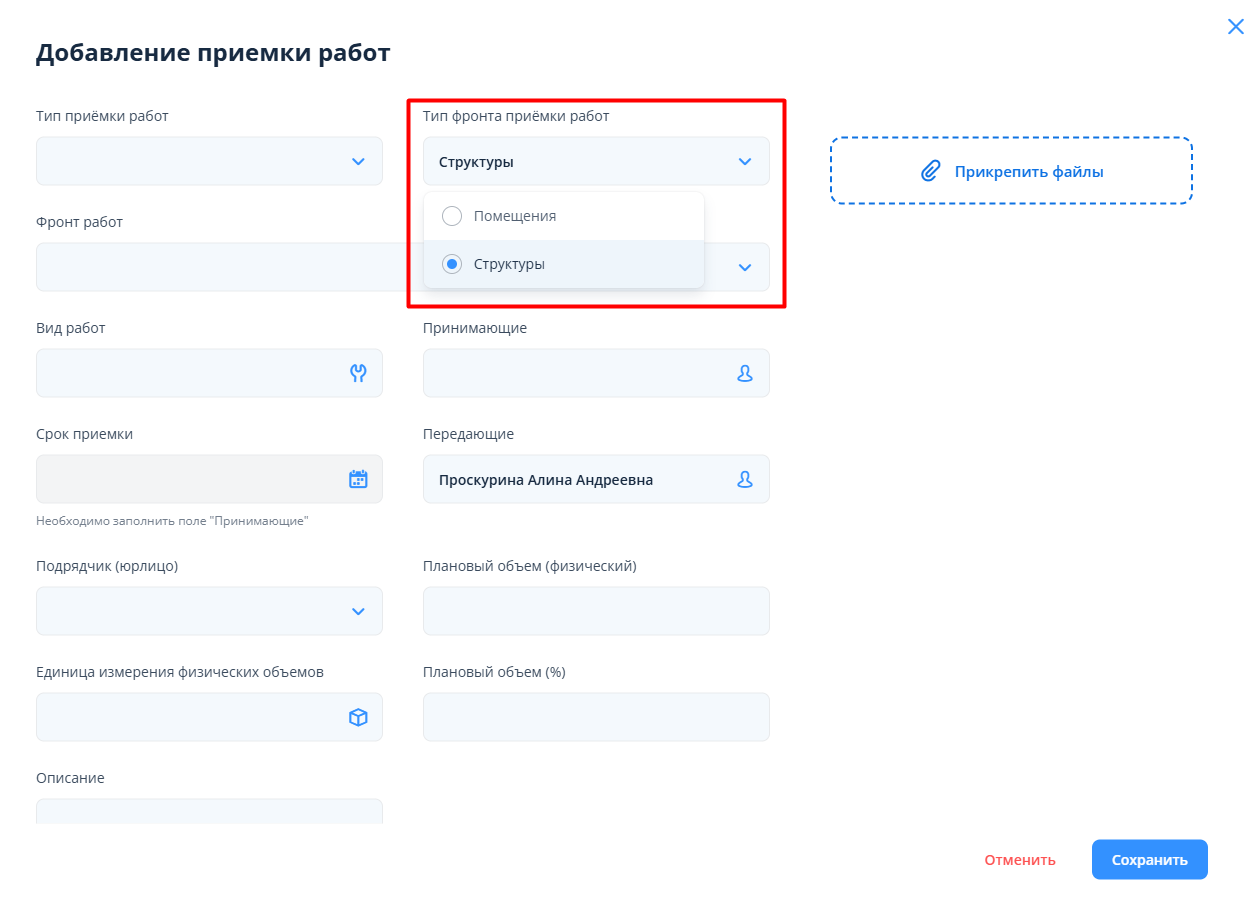The height and width of the screenshot is (897, 1257).
Task: Click the person icon in Принимающие field
Action: point(744,373)
